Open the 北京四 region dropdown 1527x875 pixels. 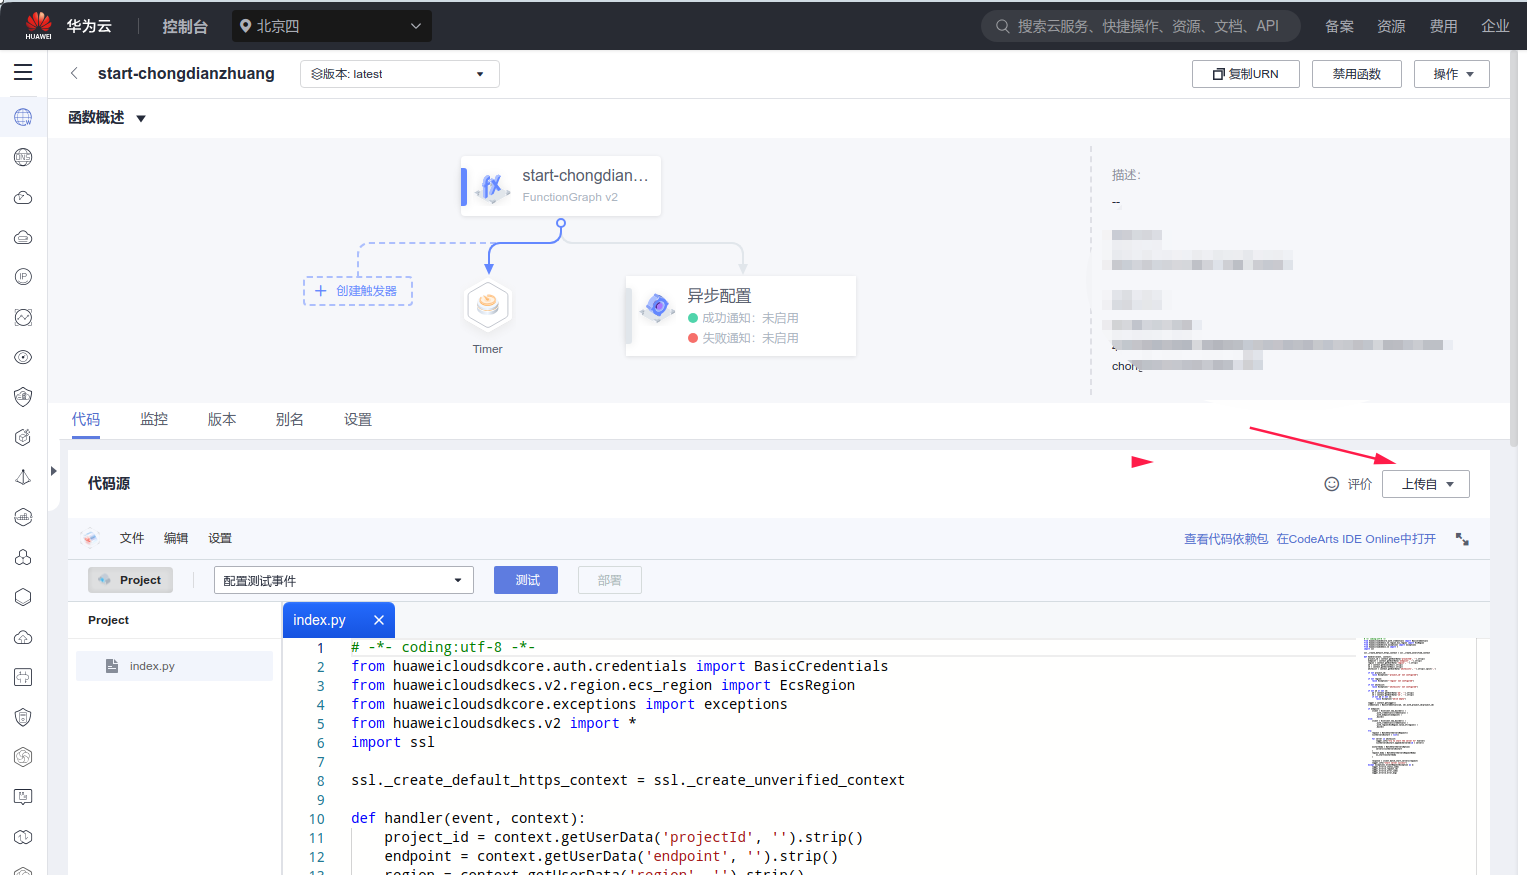coord(332,26)
